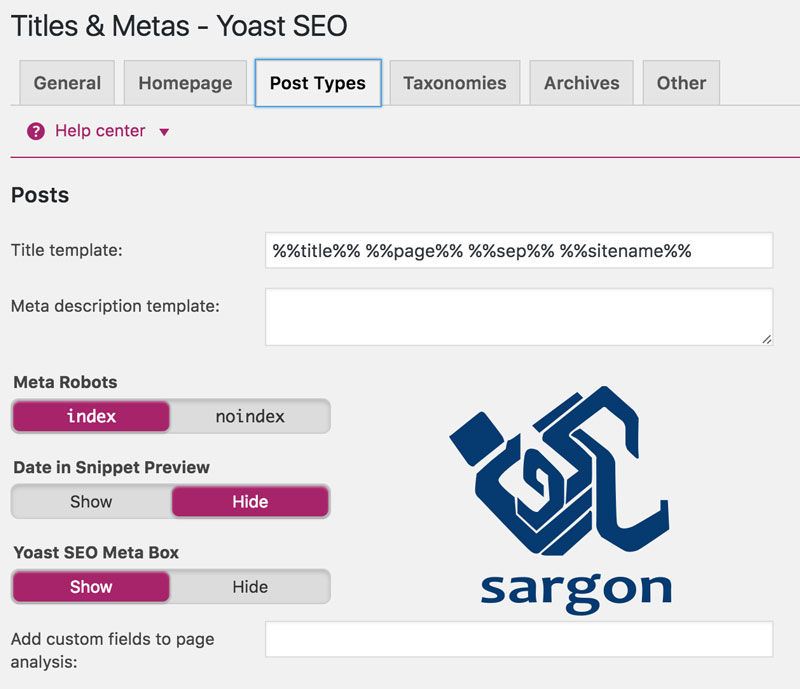
Task: Focus the Meta description template textarea
Action: 519,317
